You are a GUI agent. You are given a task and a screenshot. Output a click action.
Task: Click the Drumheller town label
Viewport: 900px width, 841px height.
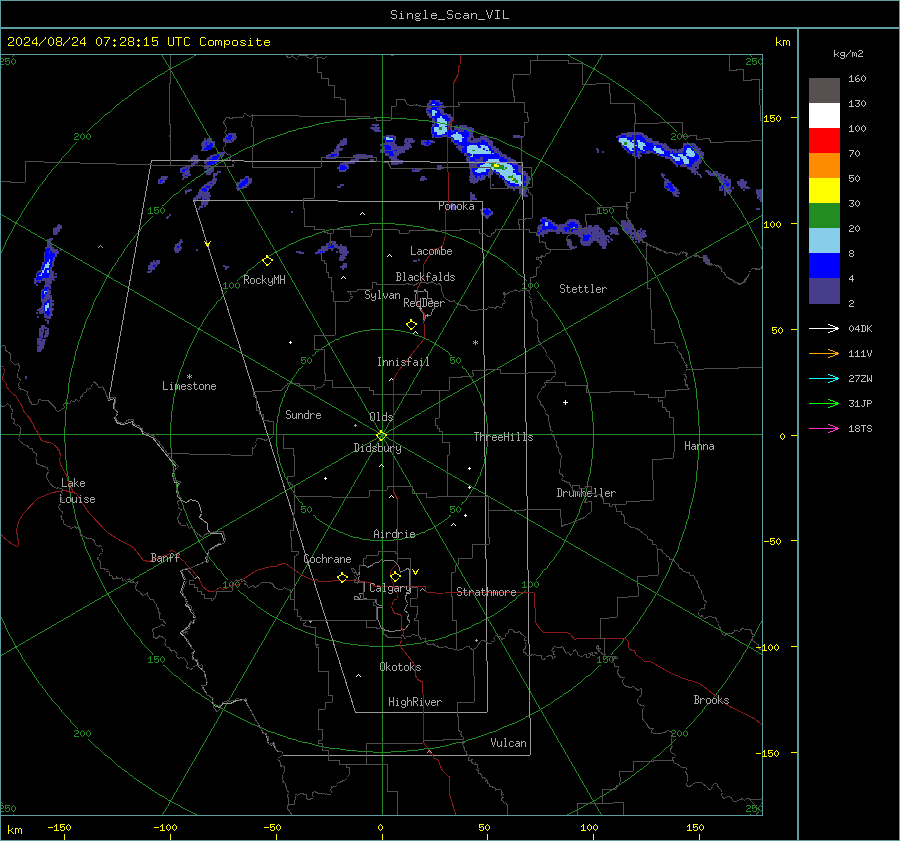pos(586,493)
